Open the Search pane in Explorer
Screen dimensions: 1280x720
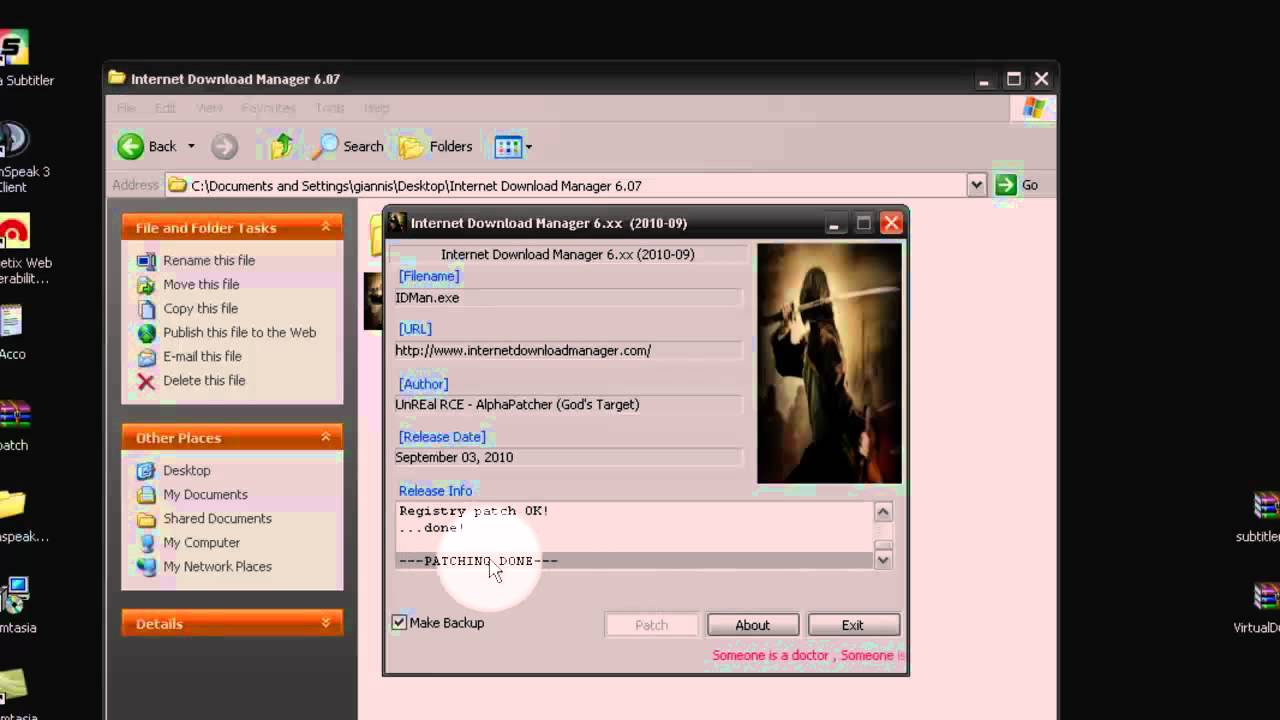[x=347, y=146]
